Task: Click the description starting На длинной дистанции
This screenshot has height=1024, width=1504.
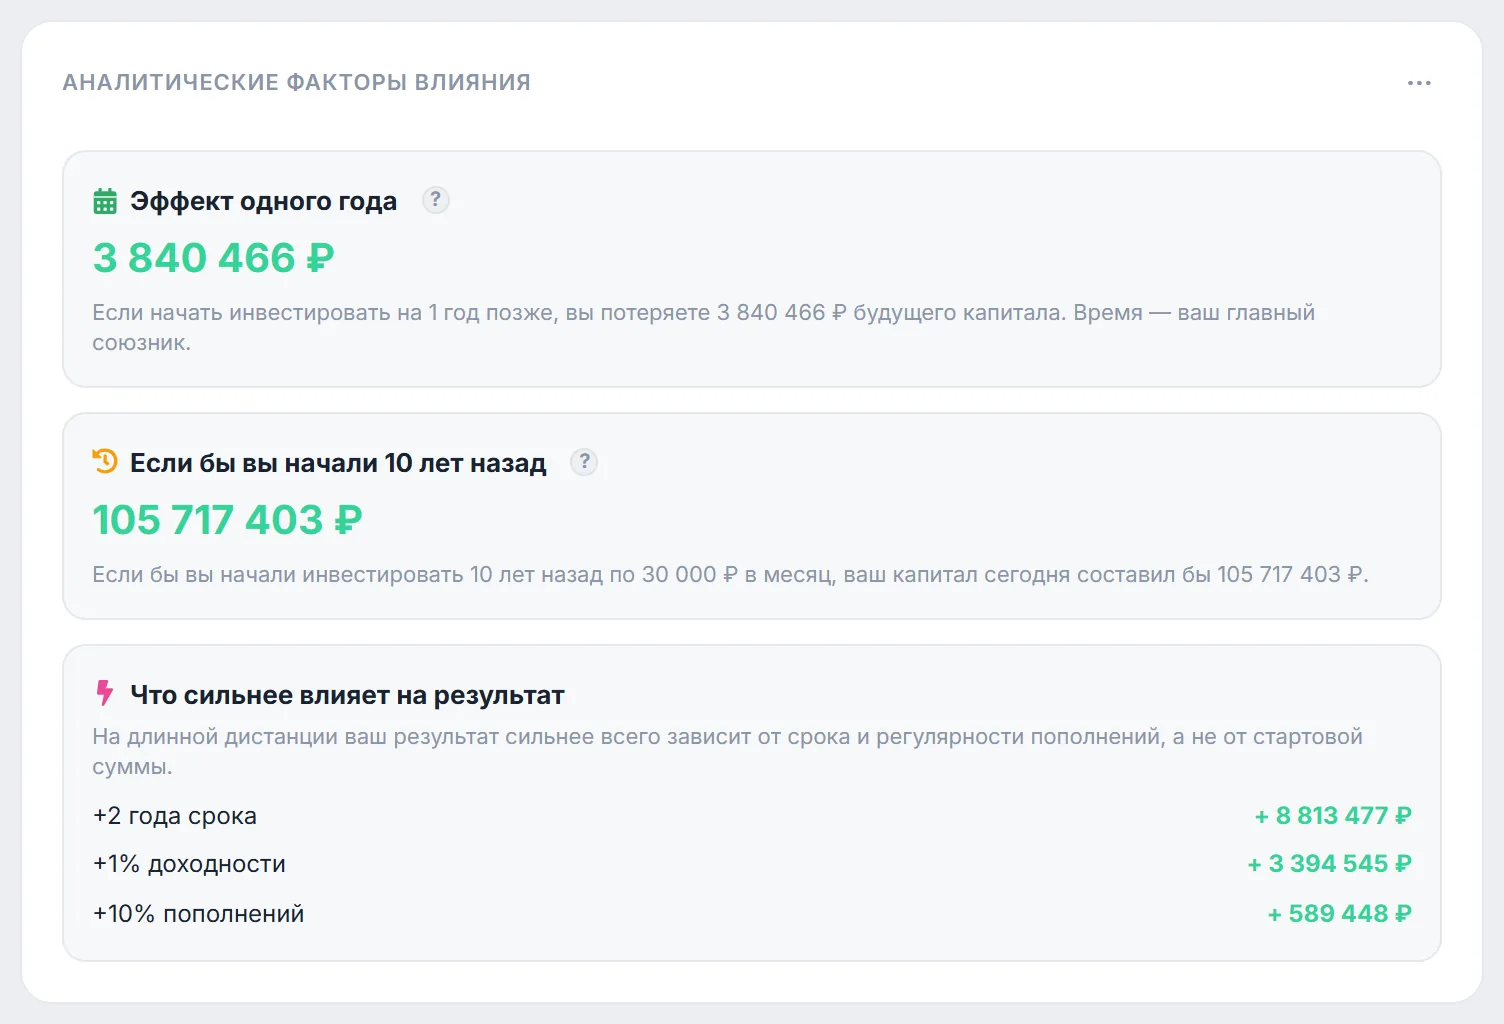Action: click(728, 751)
